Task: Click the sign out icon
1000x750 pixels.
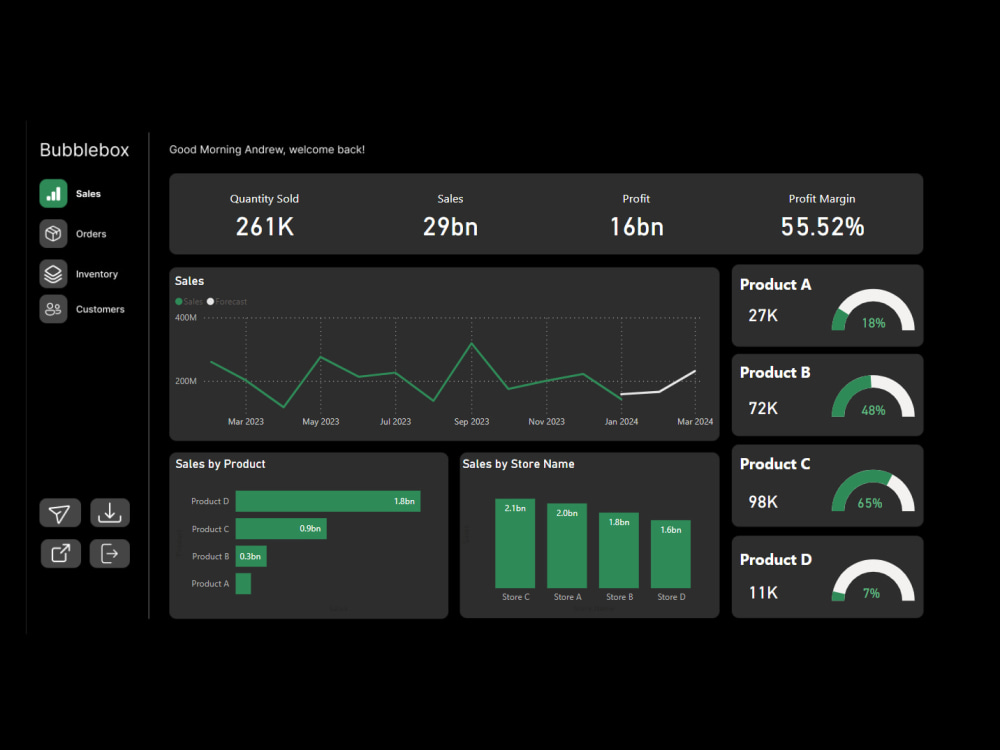Action: click(x=109, y=553)
